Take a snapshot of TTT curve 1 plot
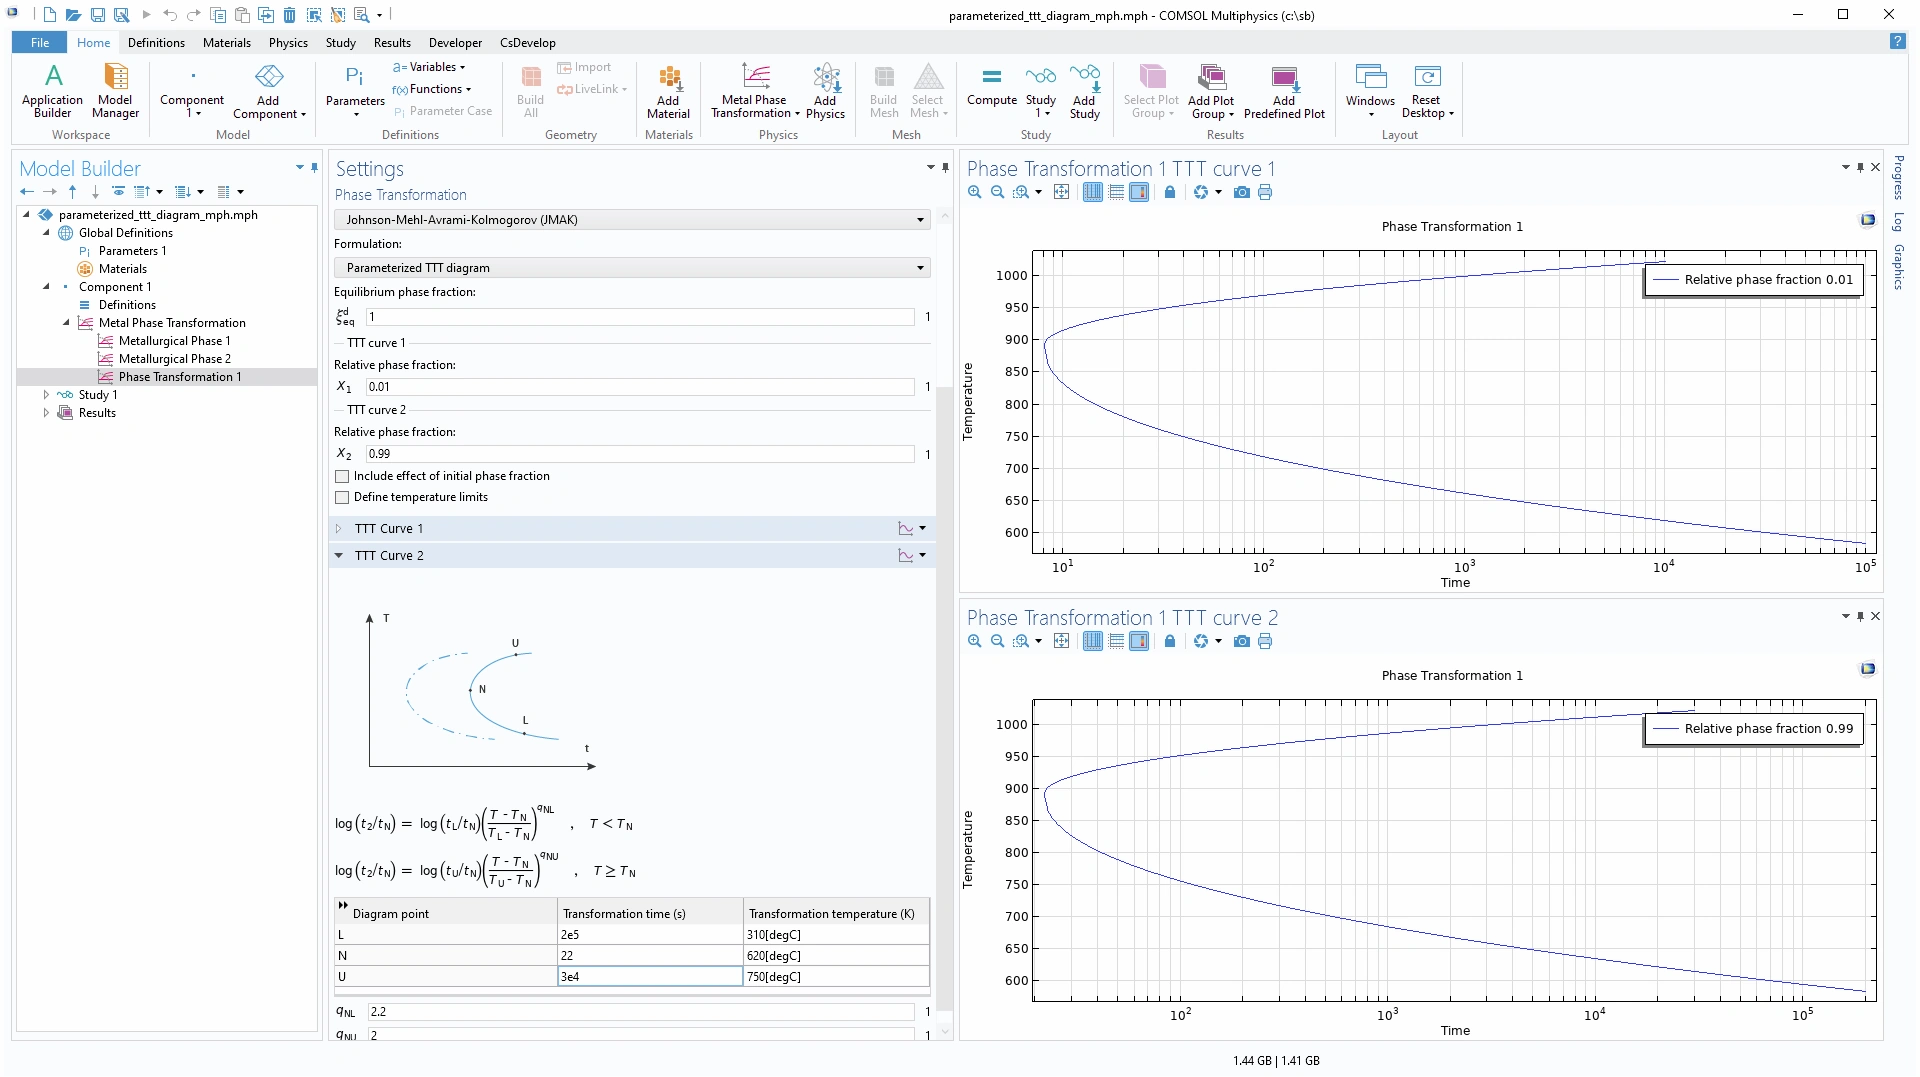1920x1077 pixels. 1241,192
